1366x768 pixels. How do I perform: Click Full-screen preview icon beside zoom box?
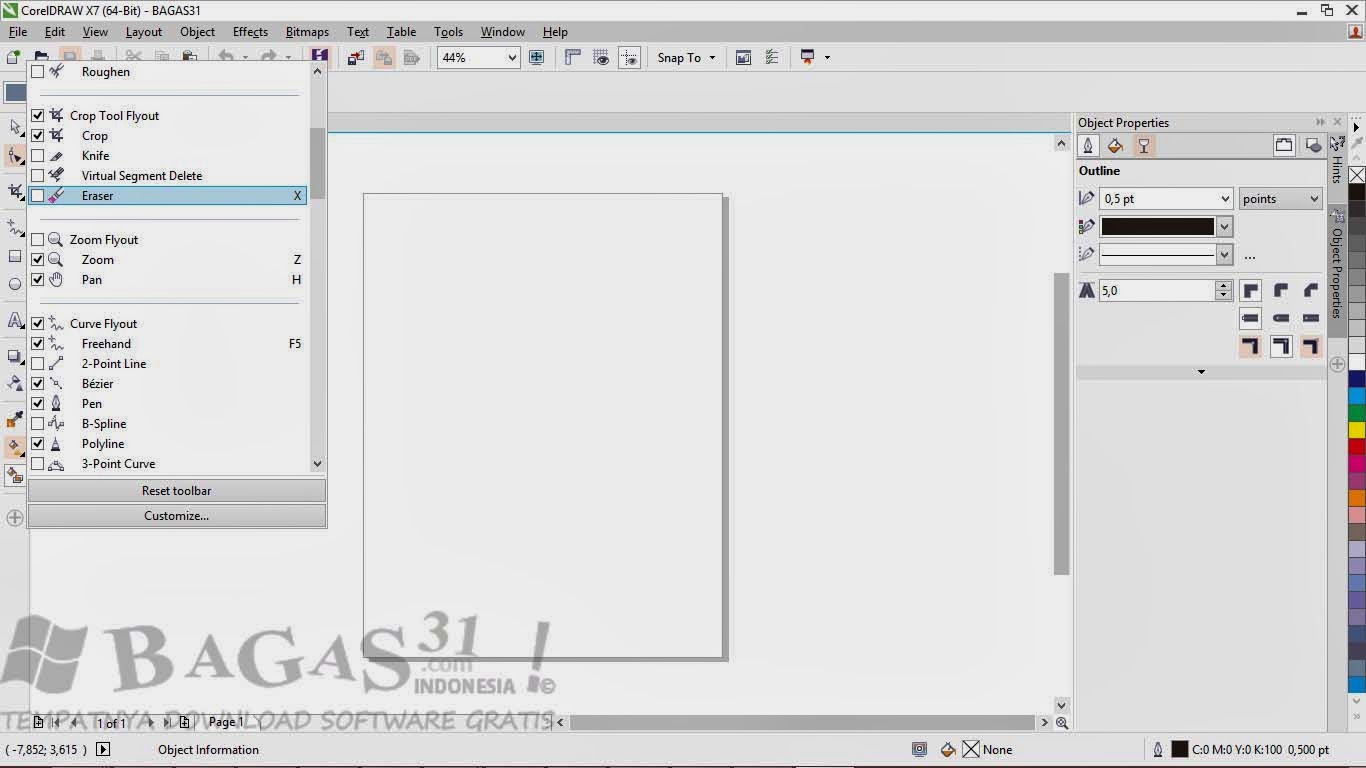point(537,57)
